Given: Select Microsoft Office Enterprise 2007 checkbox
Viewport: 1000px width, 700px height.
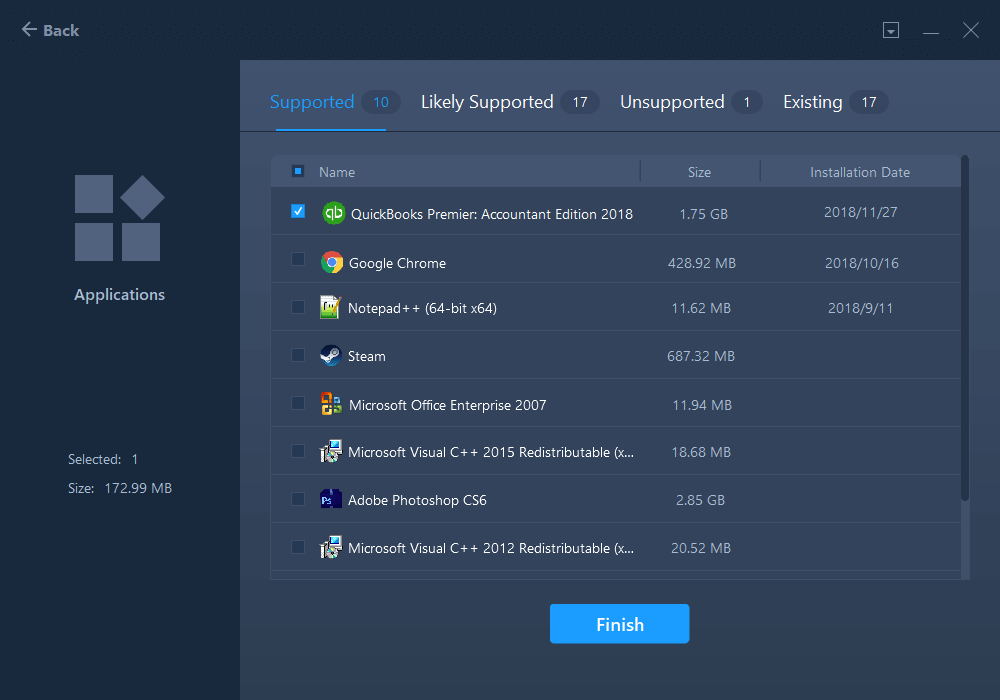Looking at the screenshot, I should (x=298, y=403).
